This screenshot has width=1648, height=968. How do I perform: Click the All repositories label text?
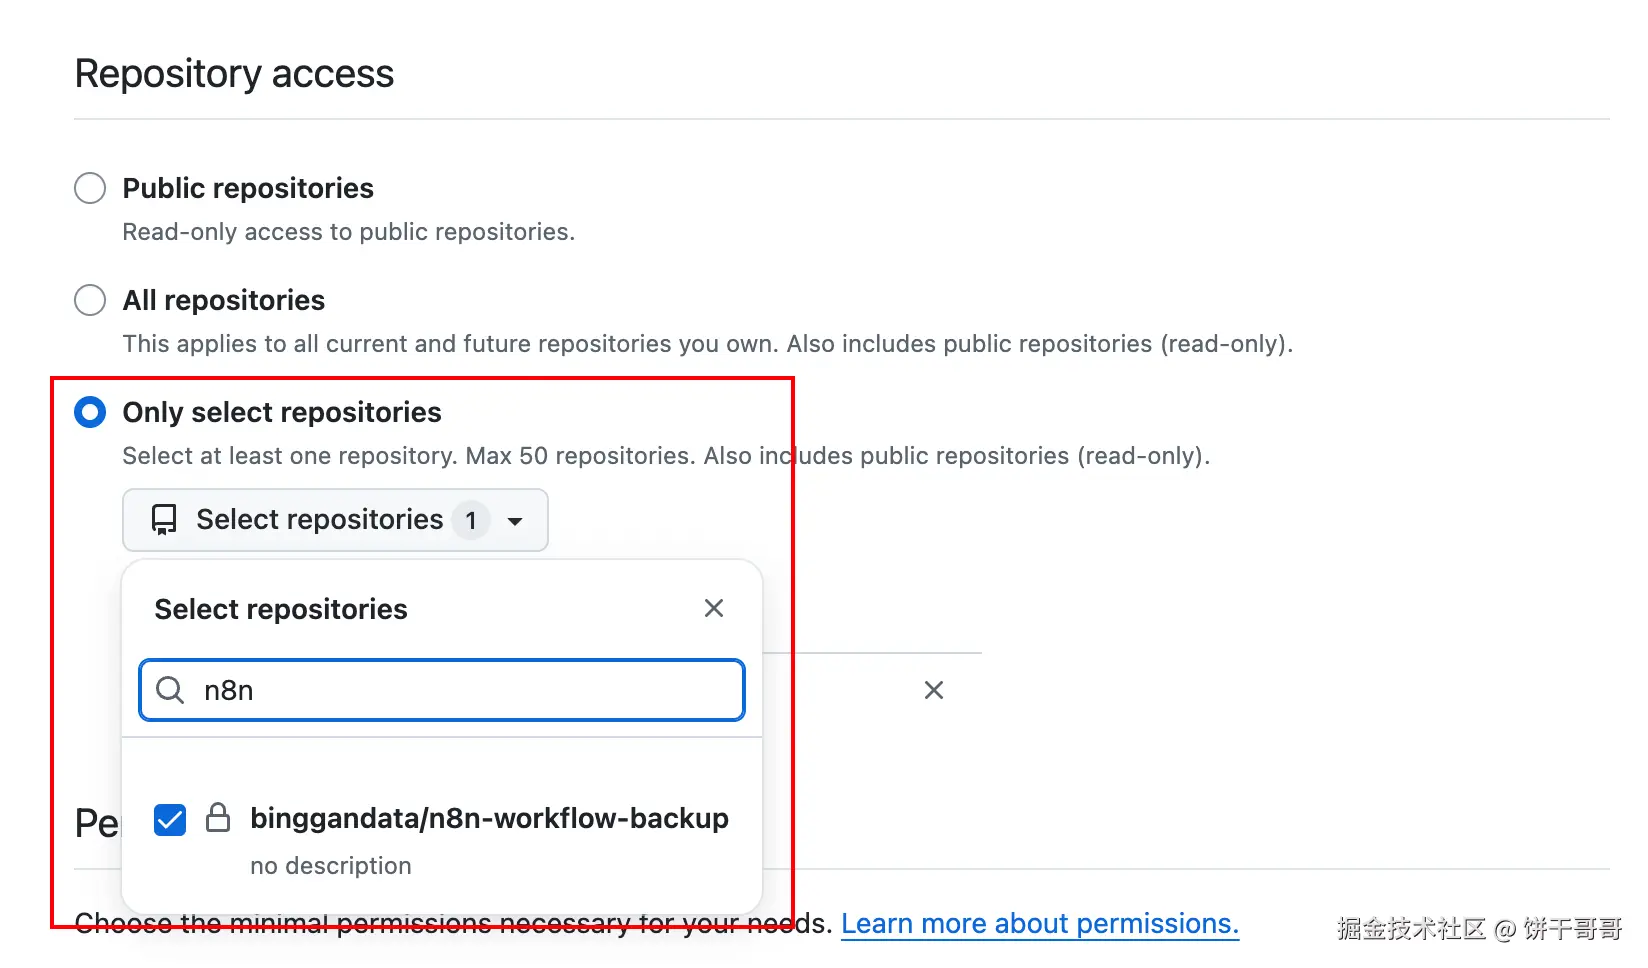pyautogui.click(x=224, y=300)
